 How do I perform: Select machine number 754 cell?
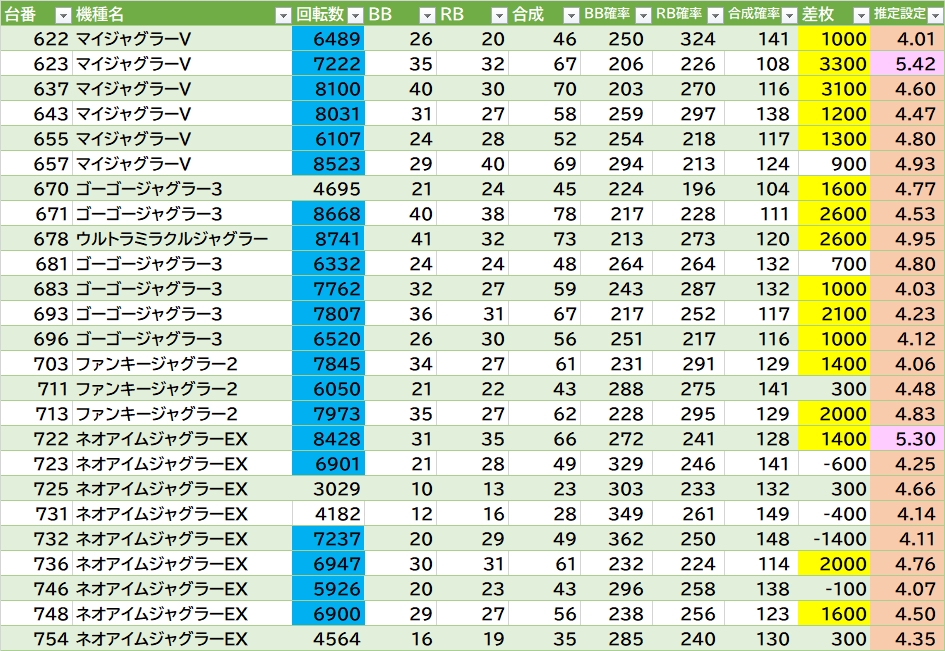pos(36,639)
